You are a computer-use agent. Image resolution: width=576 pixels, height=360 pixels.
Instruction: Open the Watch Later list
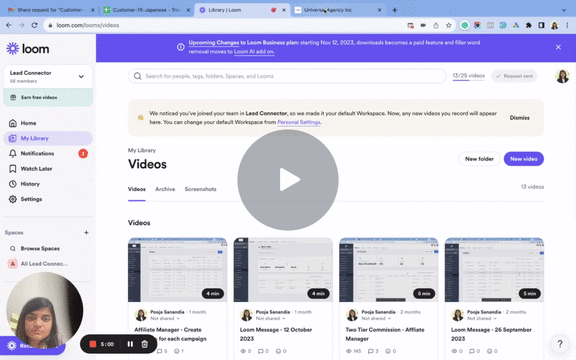click(x=36, y=169)
